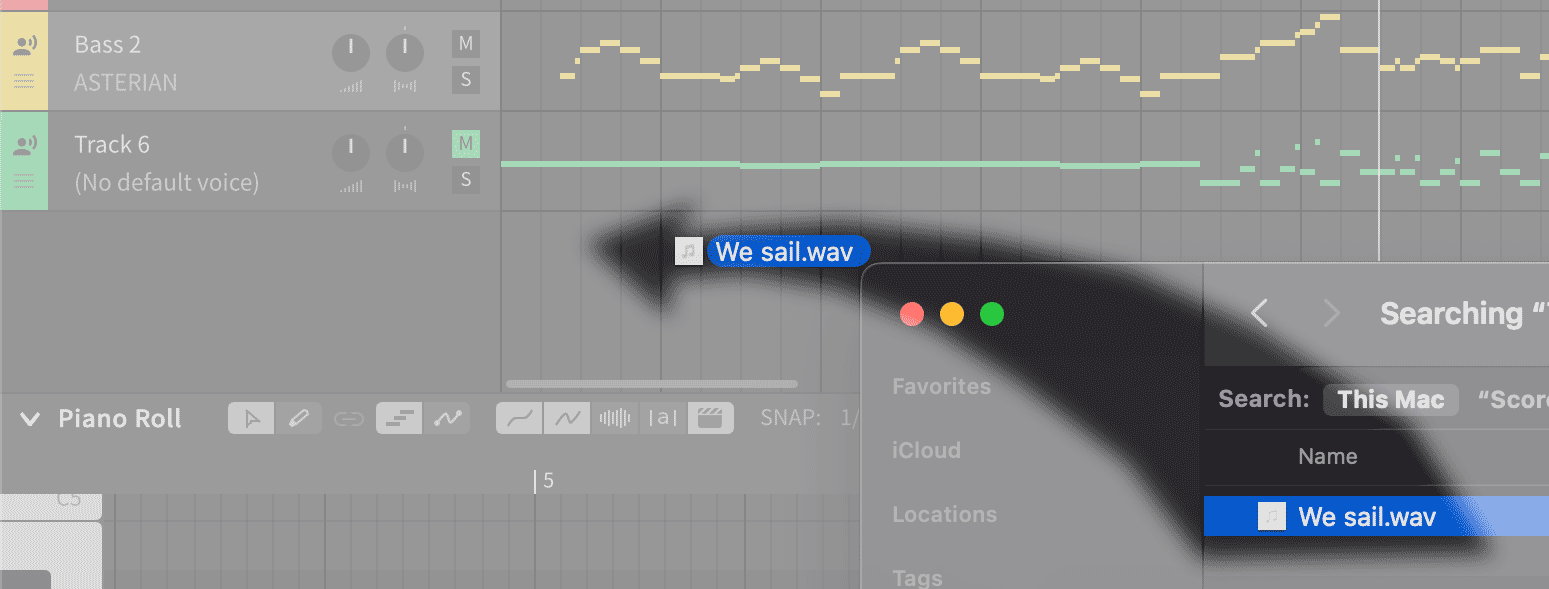Switch to note editing mode icon
This screenshot has width=1549, height=589.
(399, 418)
